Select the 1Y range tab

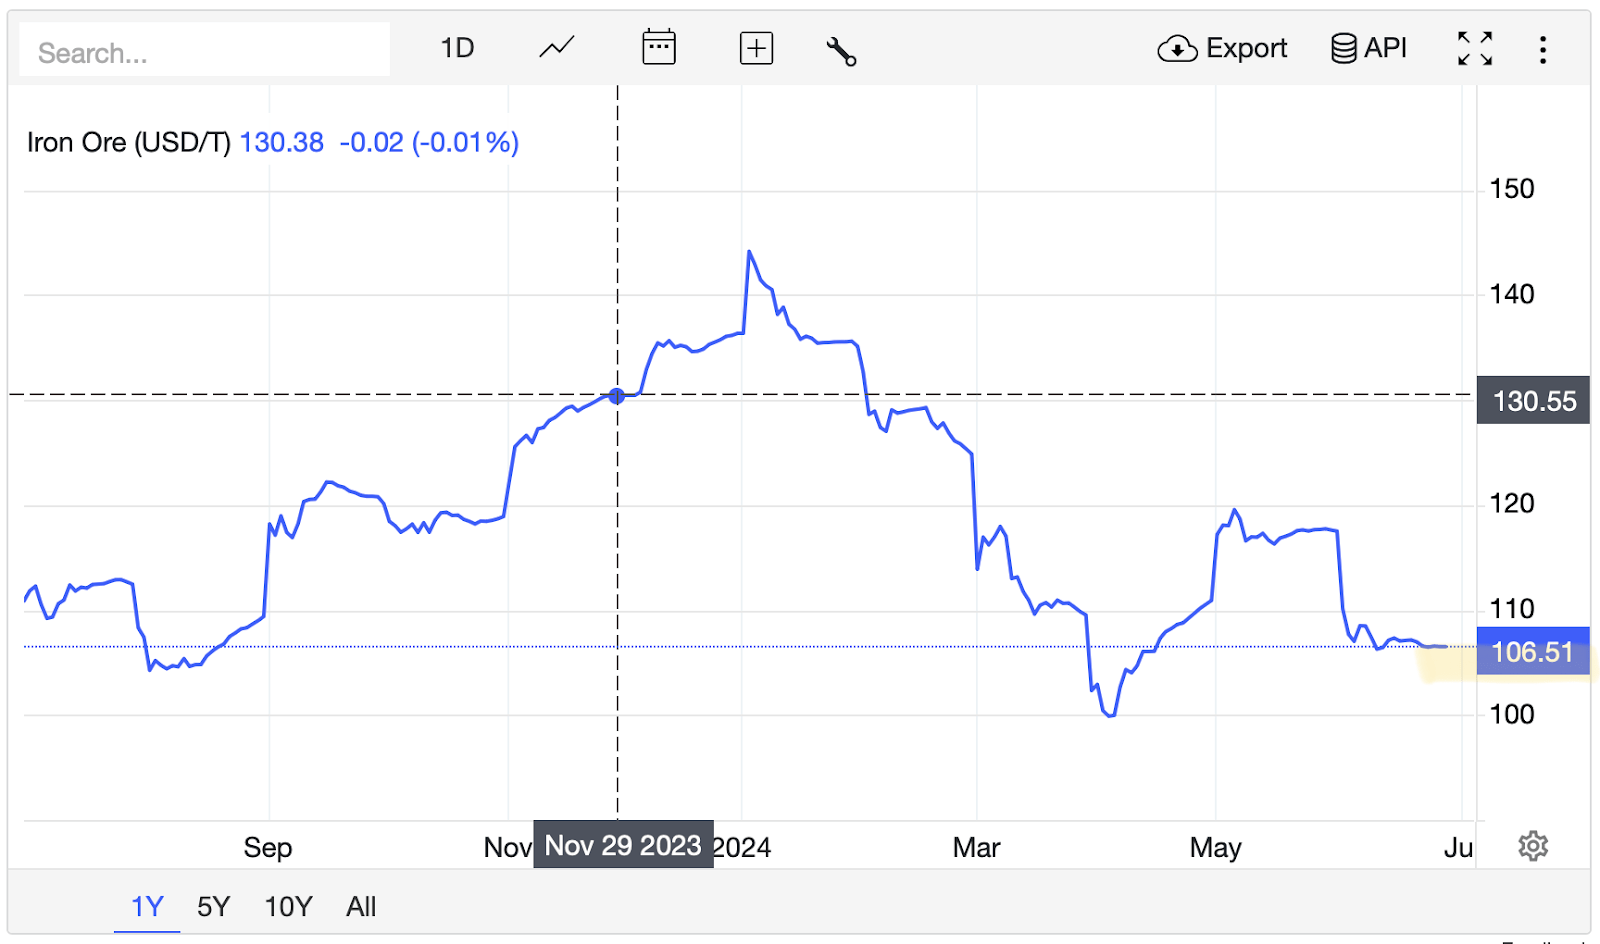[x=147, y=907]
